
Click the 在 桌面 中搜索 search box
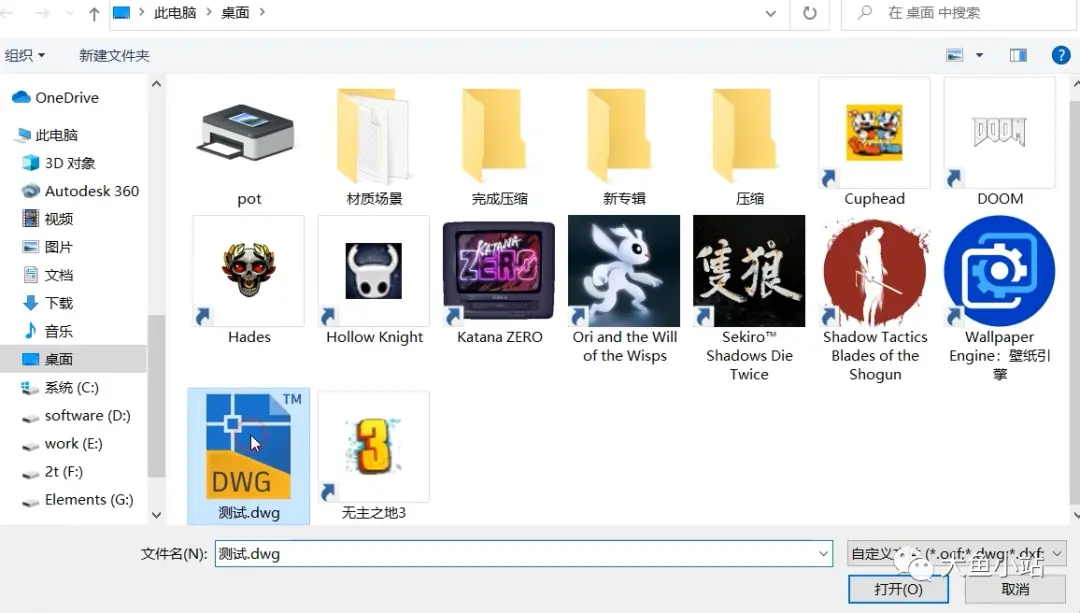[960, 13]
